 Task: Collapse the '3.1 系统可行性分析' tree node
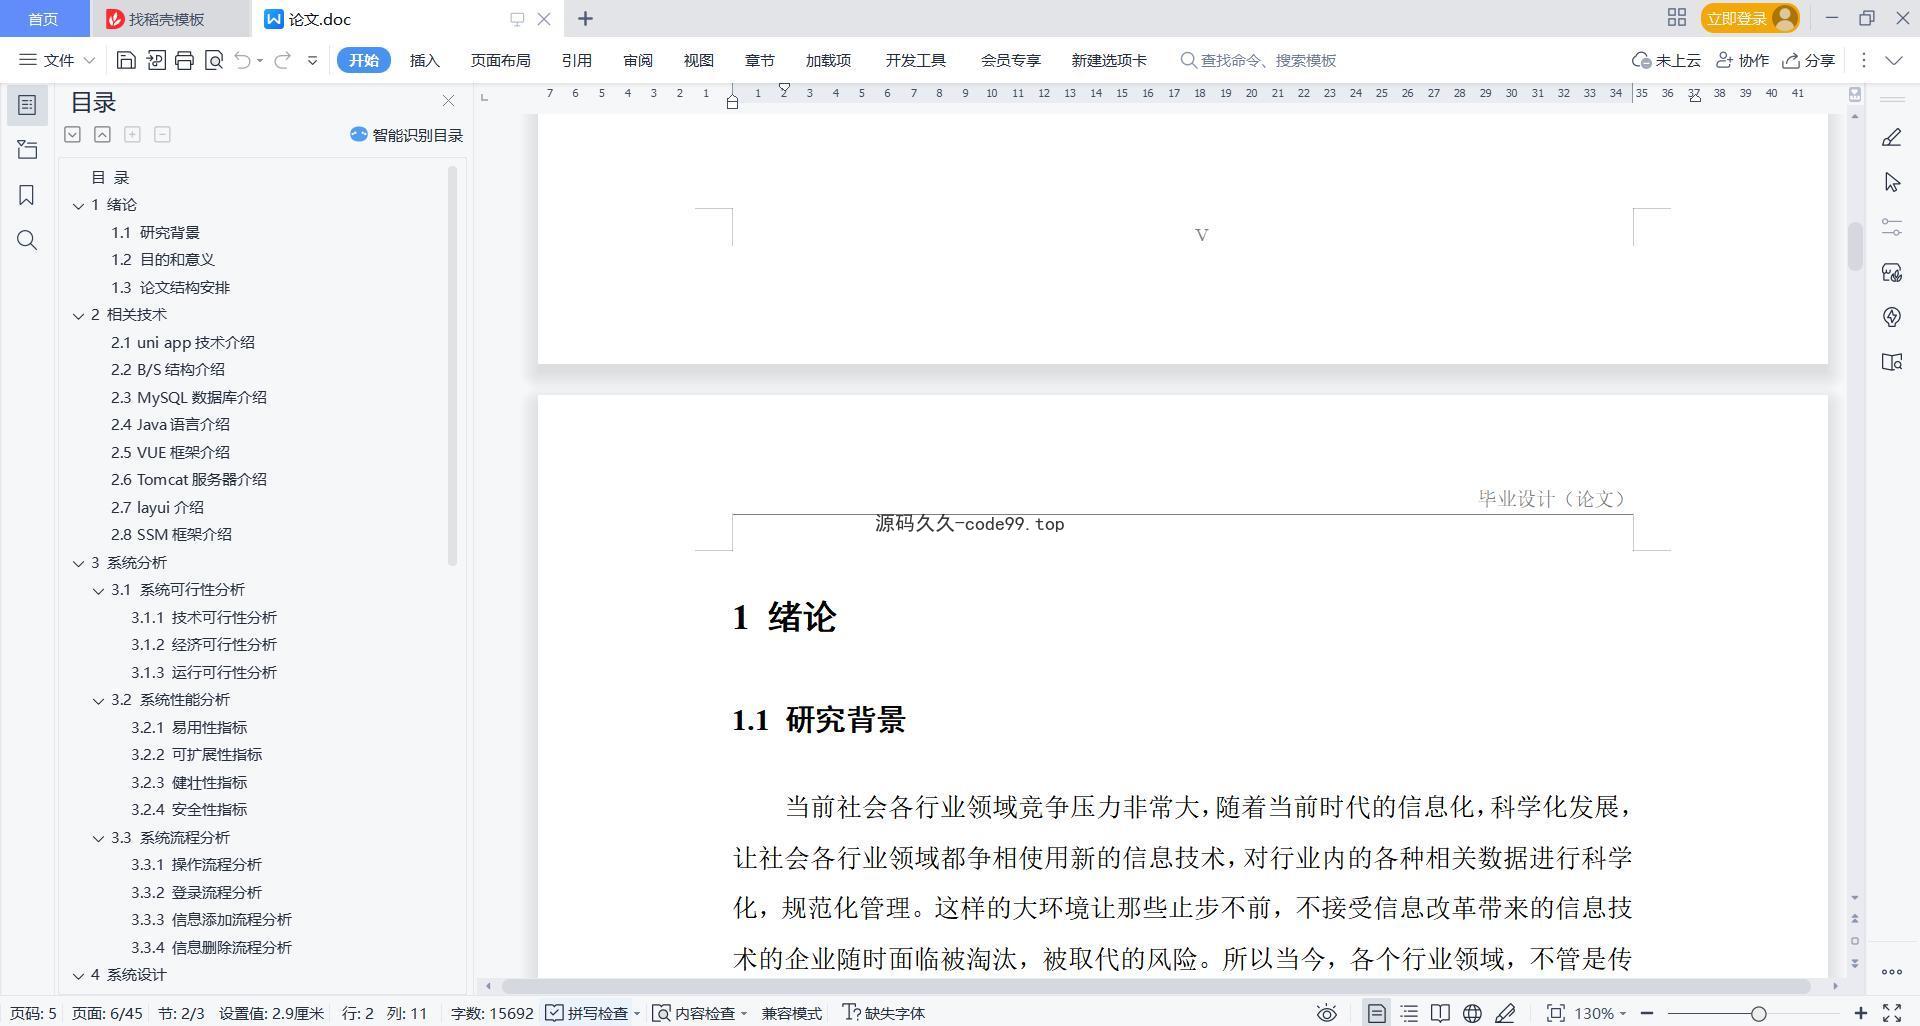point(98,590)
